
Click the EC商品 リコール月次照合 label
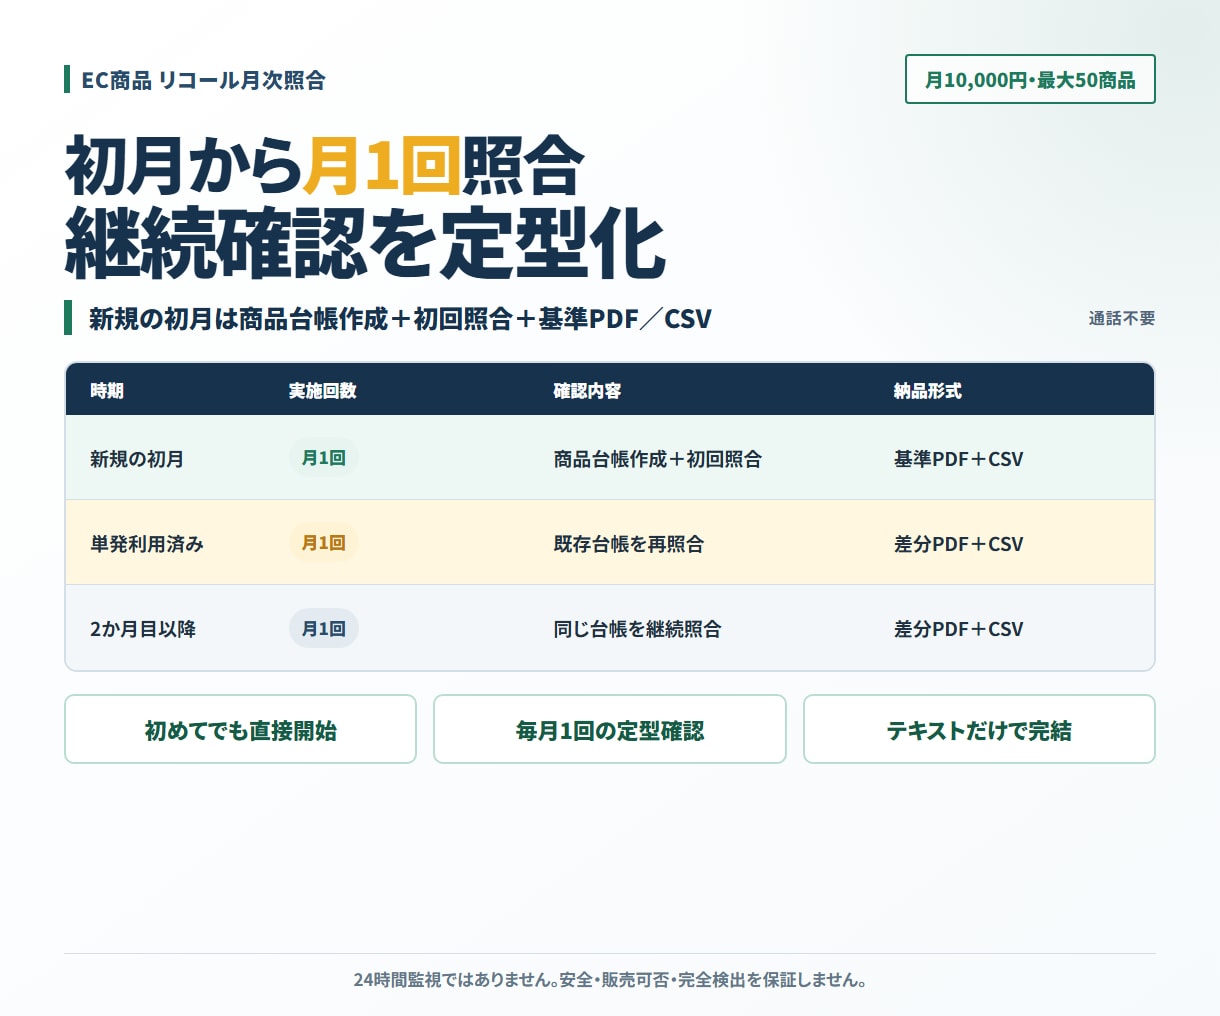pyautogui.click(x=203, y=80)
